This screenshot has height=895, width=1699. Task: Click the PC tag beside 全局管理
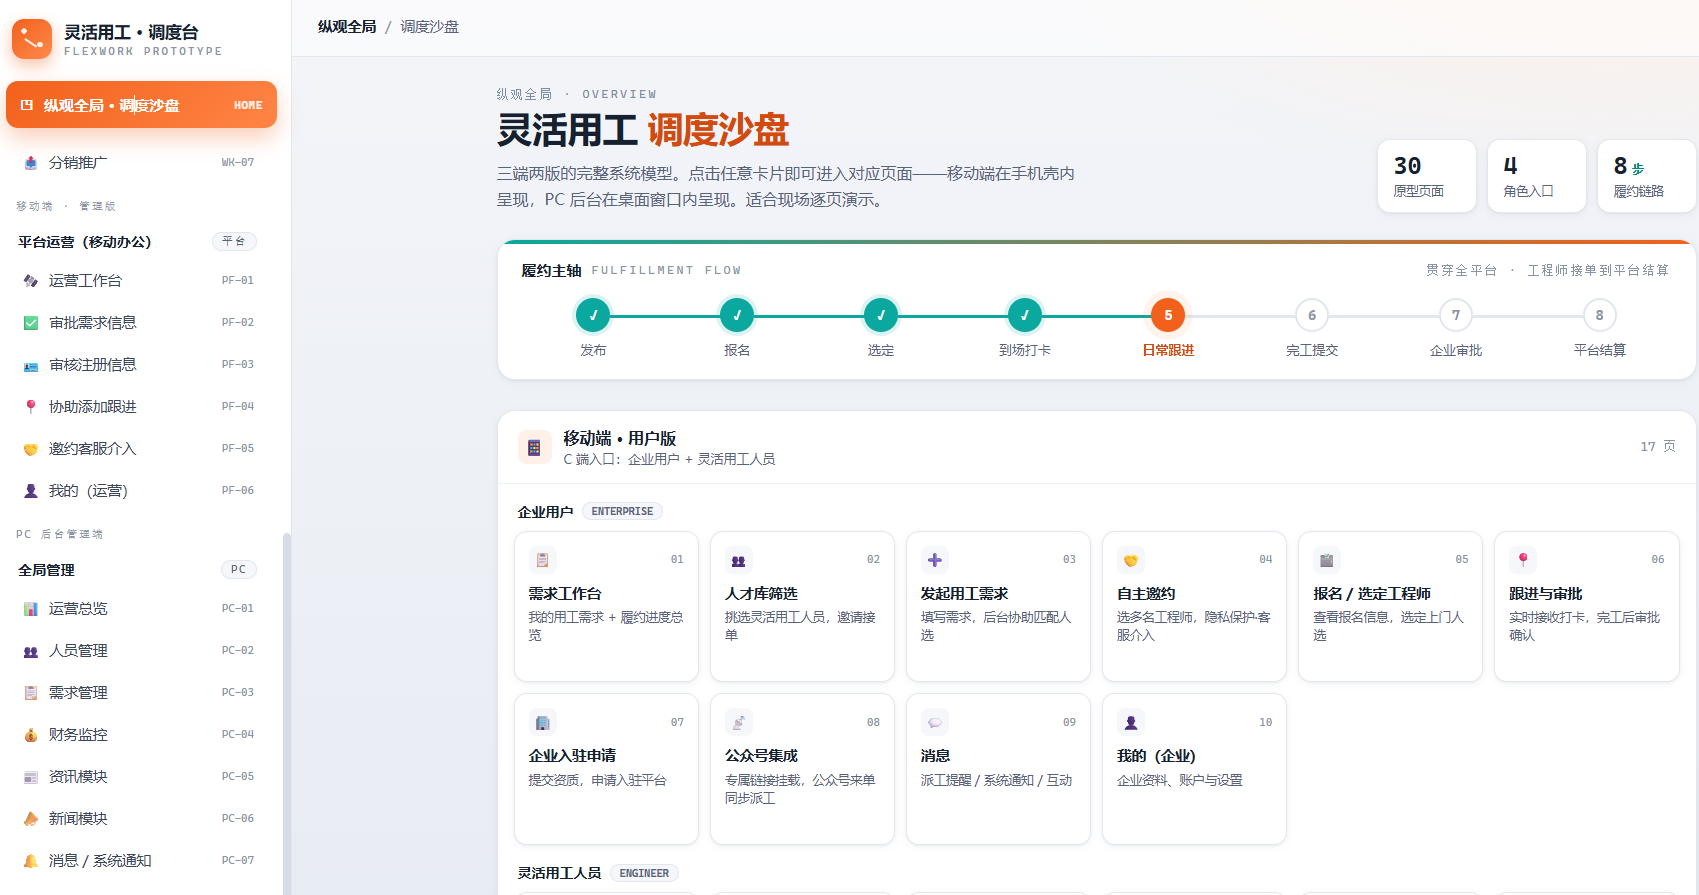pos(238,569)
